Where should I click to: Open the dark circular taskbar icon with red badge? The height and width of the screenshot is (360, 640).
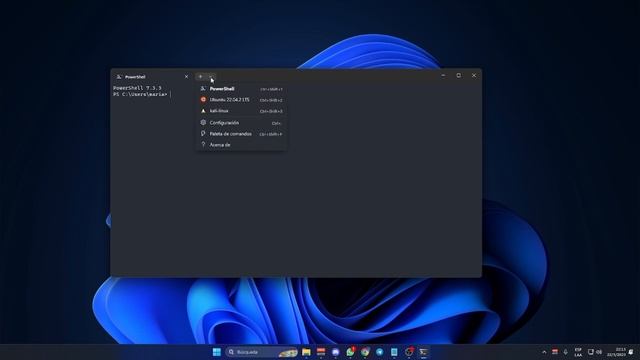[409, 352]
